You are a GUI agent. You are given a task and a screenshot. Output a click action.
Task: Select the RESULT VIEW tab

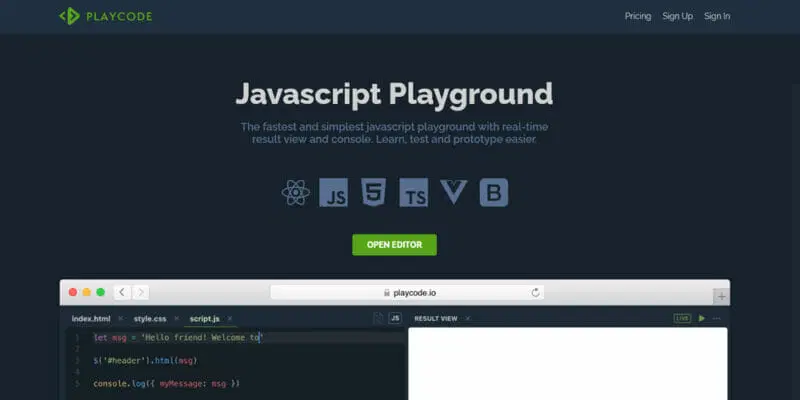436,319
